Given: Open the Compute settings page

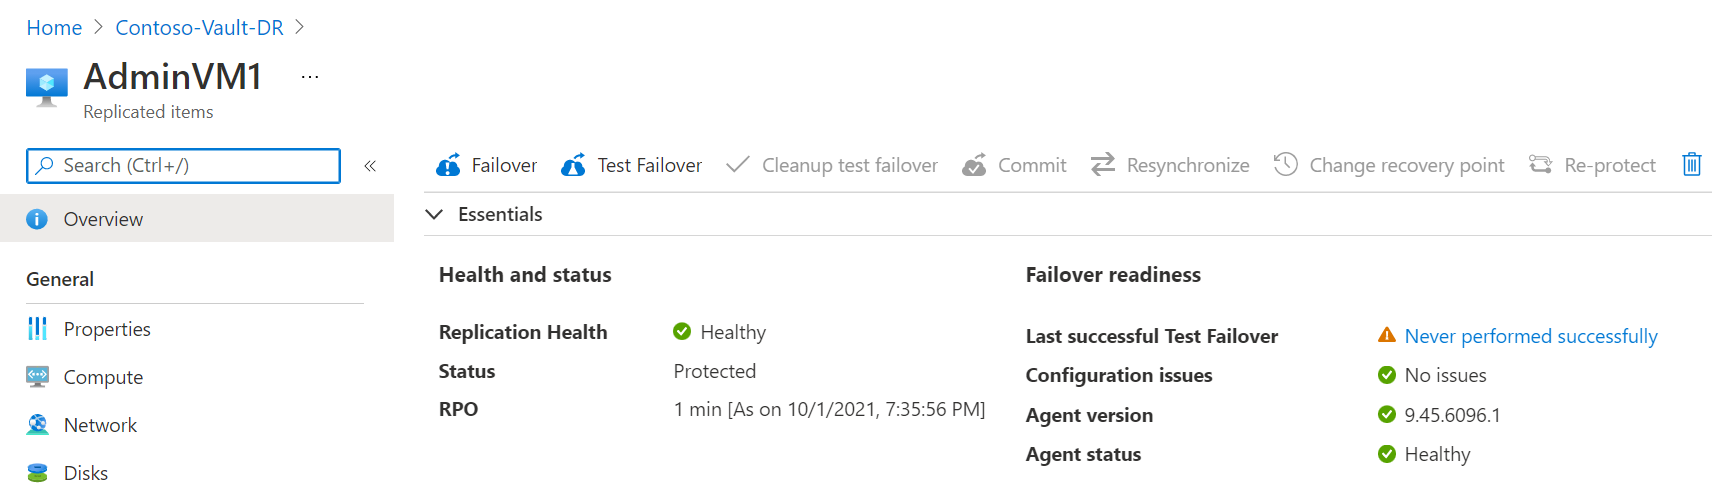Looking at the screenshot, I should pyautogui.click(x=103, y=377).
